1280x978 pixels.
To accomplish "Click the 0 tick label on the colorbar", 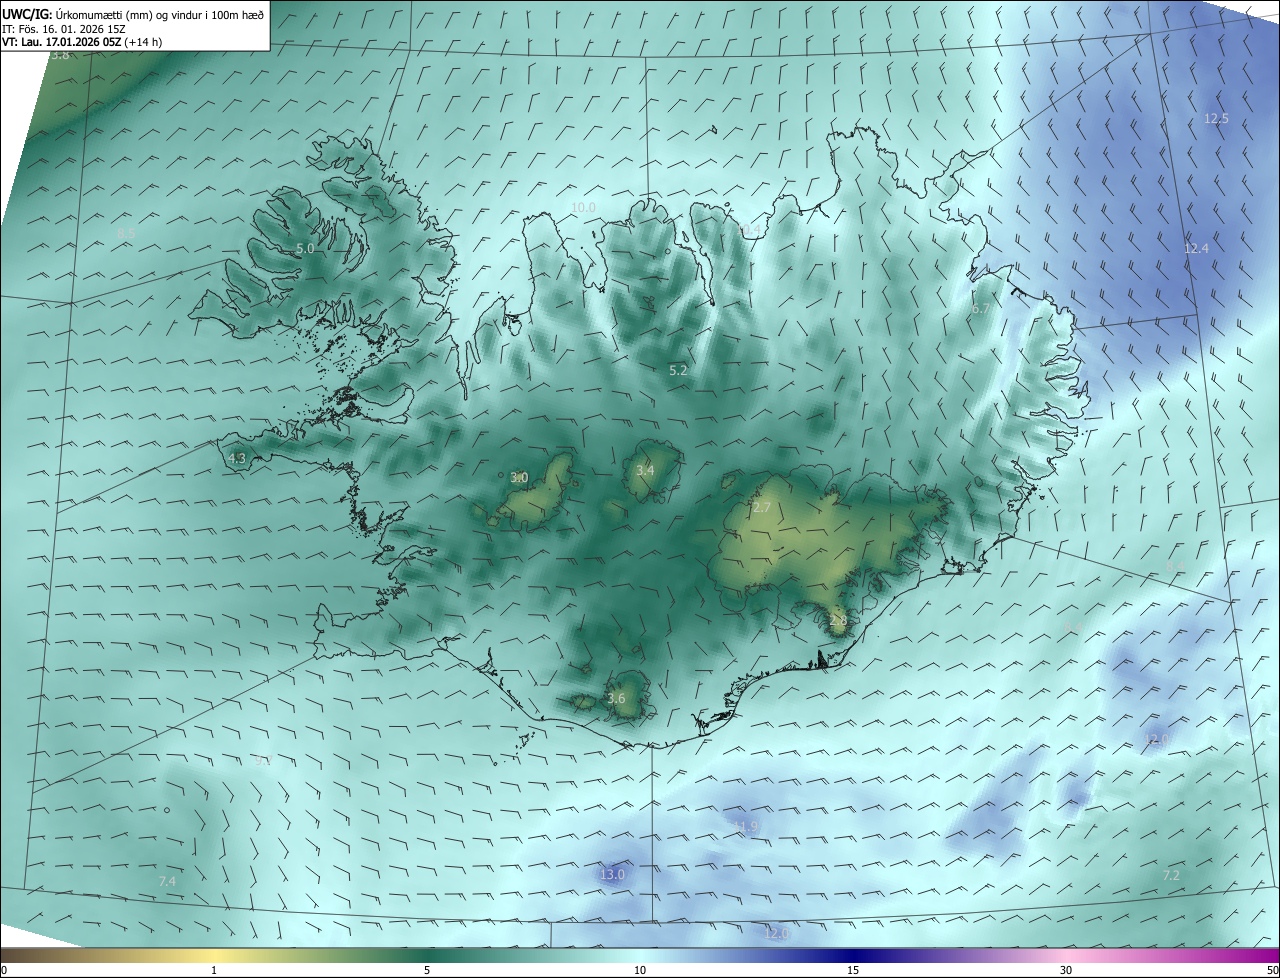I will 4,970.
